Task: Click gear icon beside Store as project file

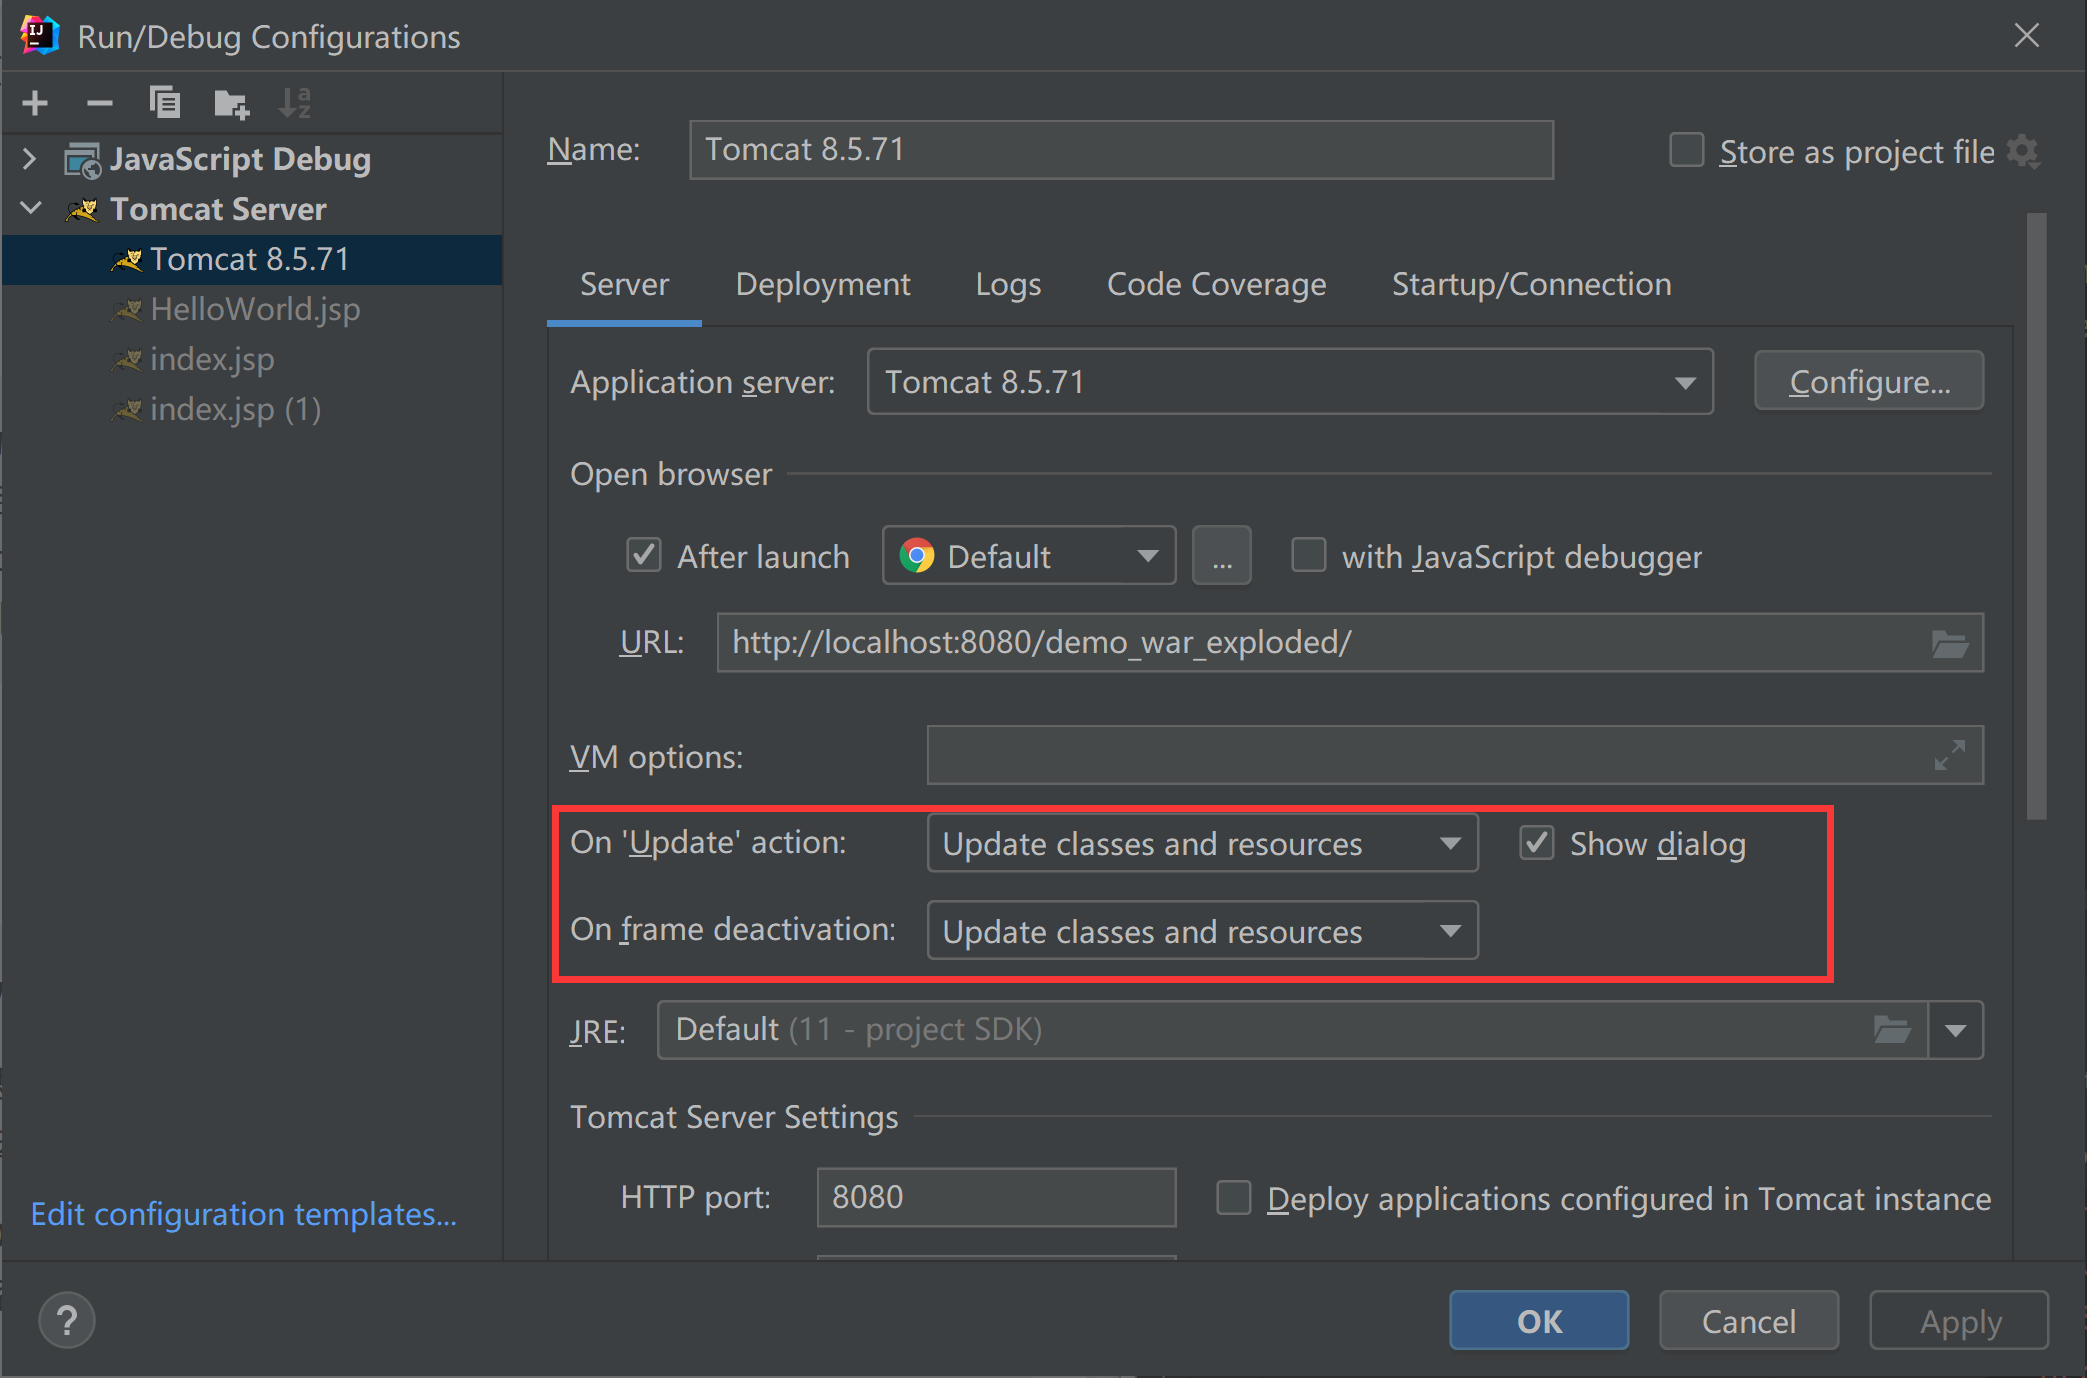Action: click(x=2023, y=152)
